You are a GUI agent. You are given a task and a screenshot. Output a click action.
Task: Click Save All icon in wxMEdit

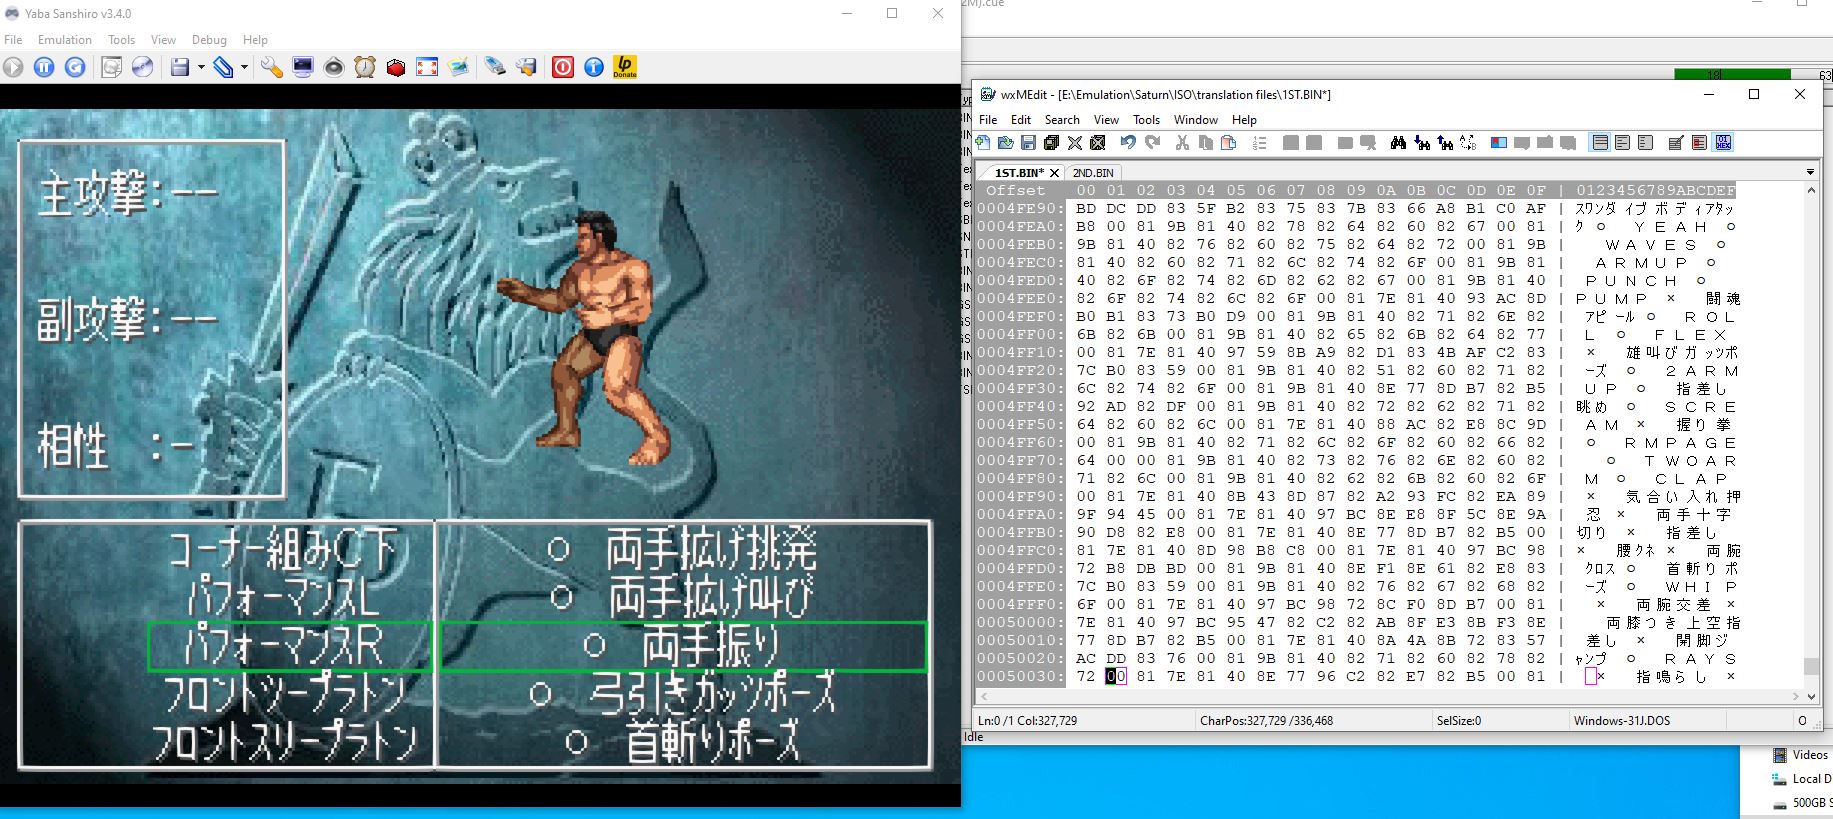[x=1051, y=143]
